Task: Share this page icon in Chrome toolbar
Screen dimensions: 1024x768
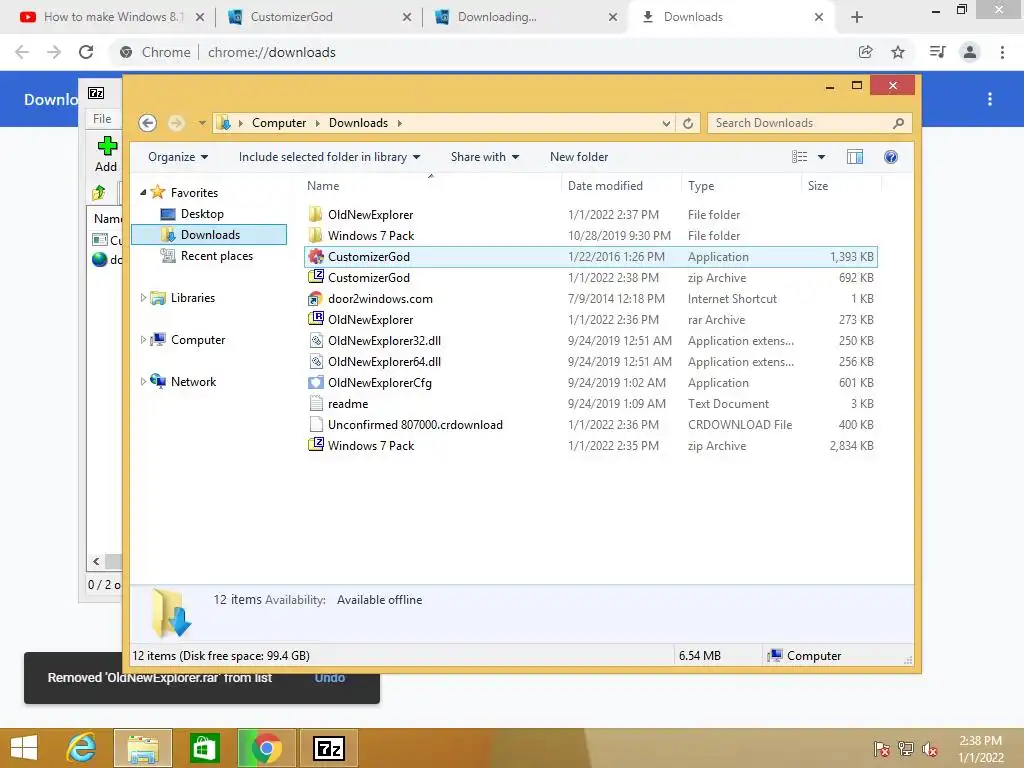Action: (865, 52)
